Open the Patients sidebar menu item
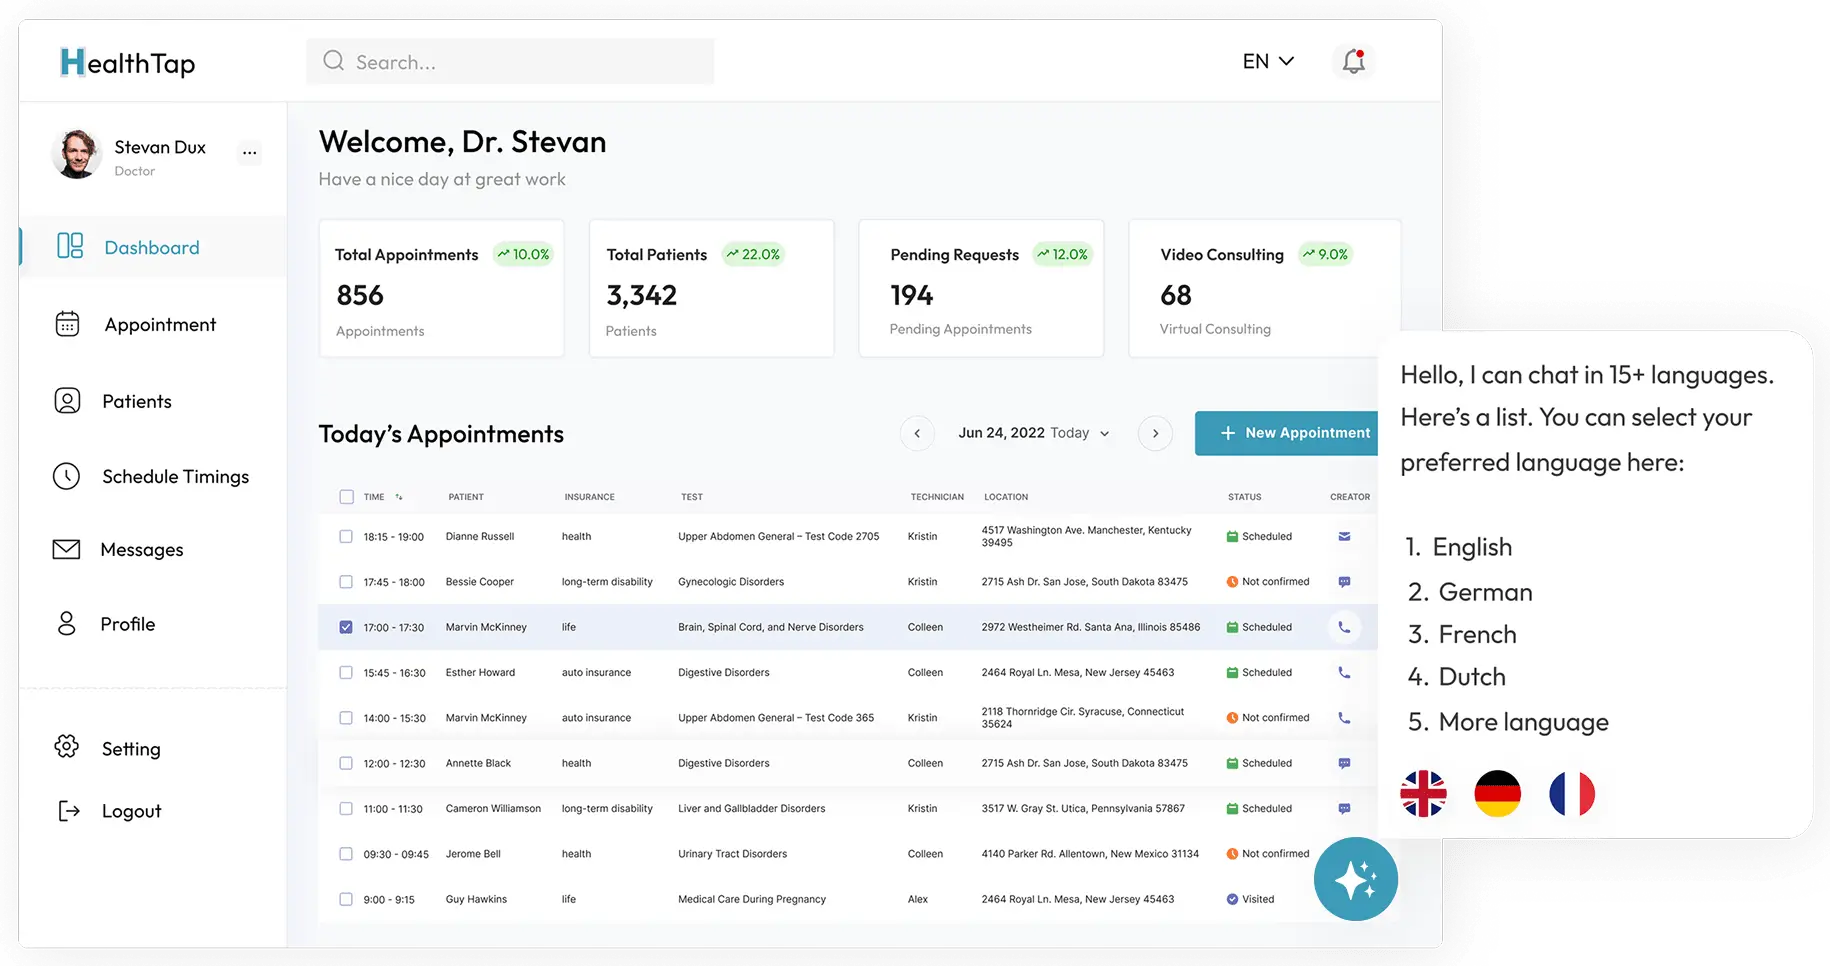Screen dimensions: 1830x966 point(136,401)
